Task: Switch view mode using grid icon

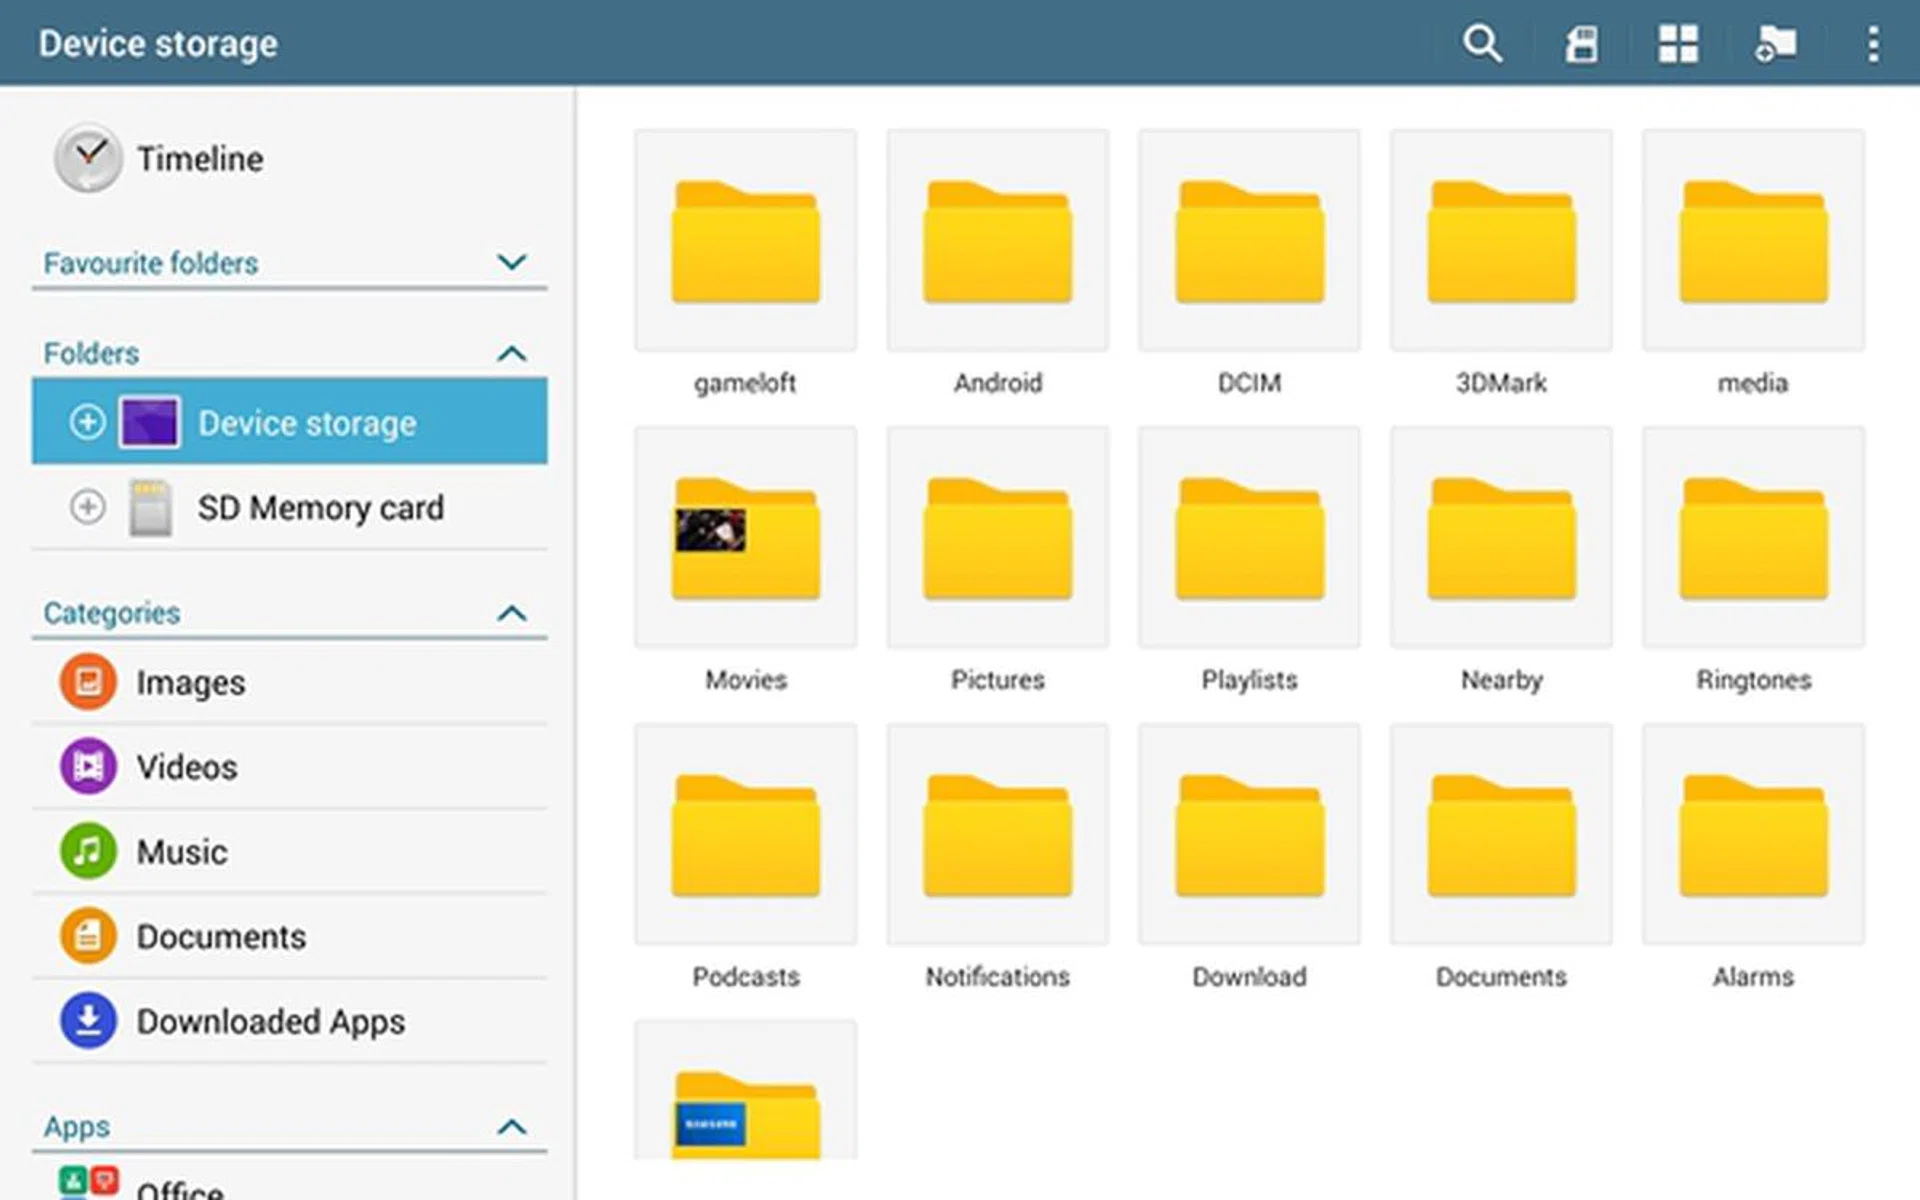Action: pyautogui.click(x=1678, y=44)
